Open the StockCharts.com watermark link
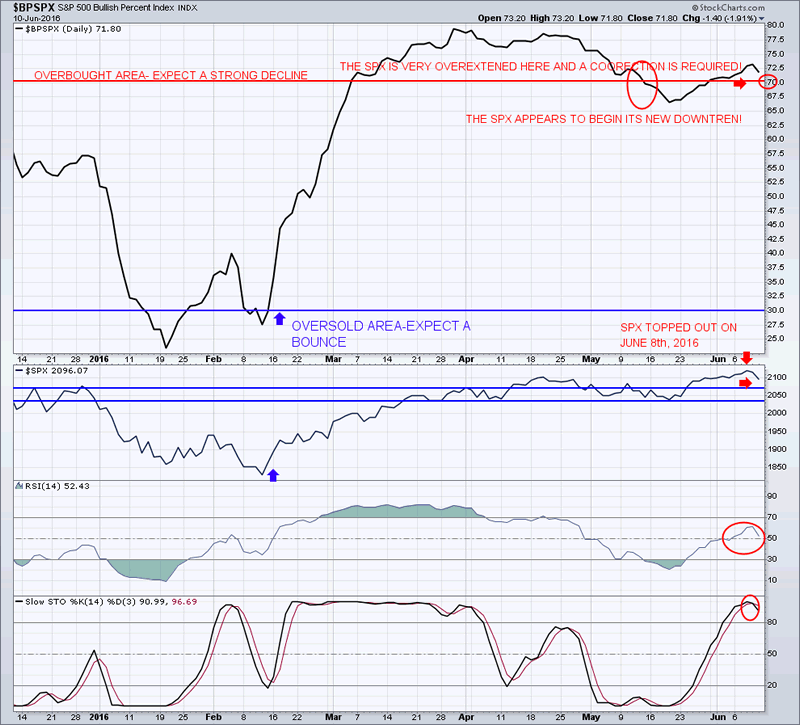Viewport: 800px width, 725px height. (755, 18)
